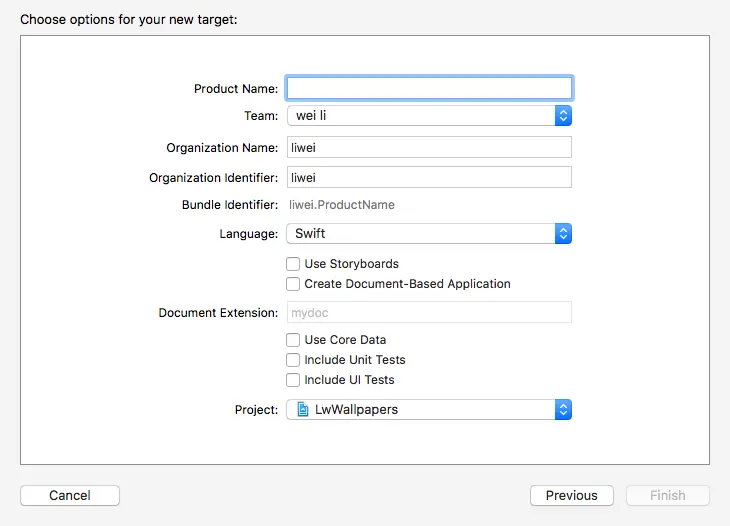Click the Team dropdown arrow button

[563, 116]
